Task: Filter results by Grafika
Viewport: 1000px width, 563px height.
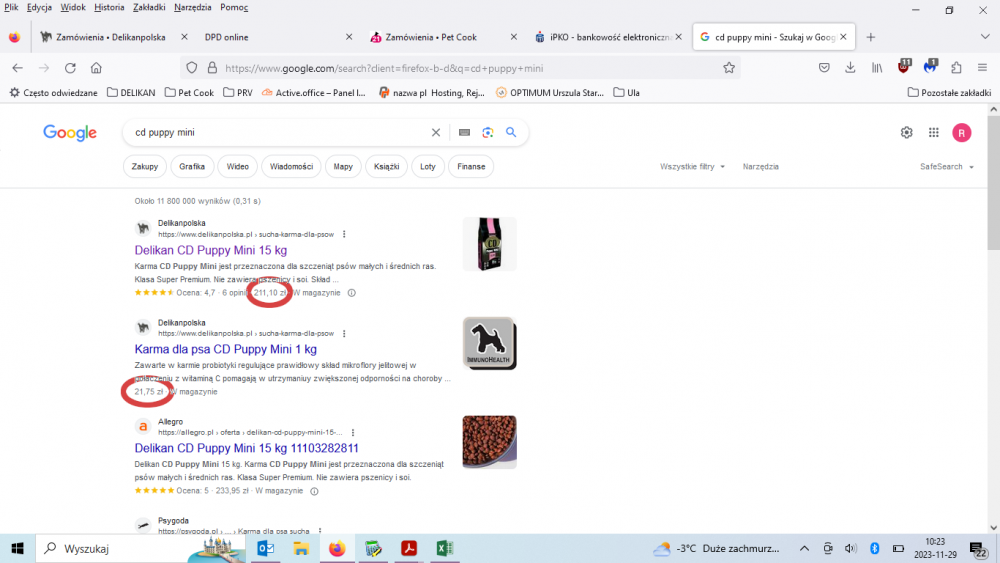Action: pos(192,167)
